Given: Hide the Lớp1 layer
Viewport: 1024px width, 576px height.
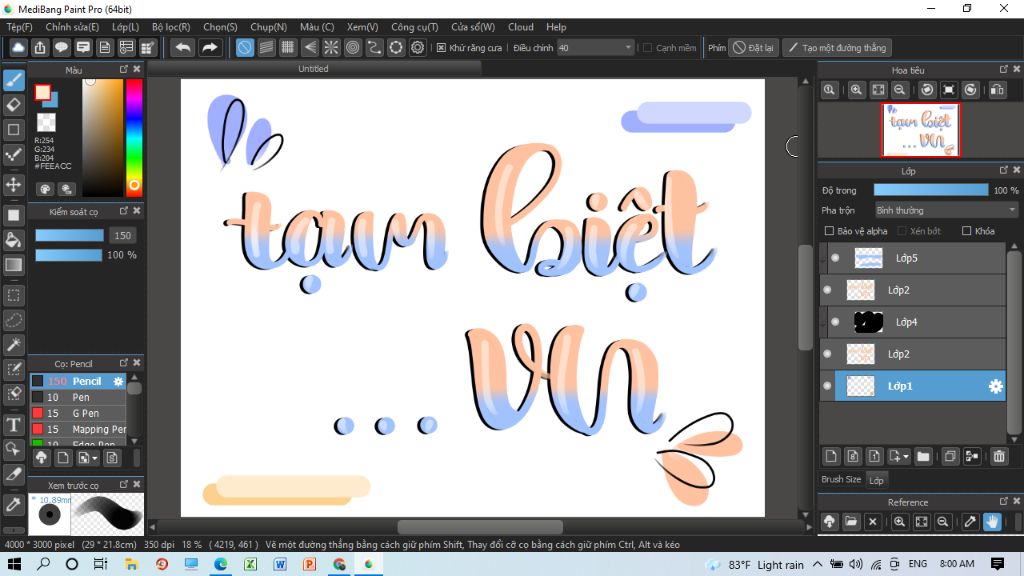Looking at the screenshot, I should pos(827,386).
